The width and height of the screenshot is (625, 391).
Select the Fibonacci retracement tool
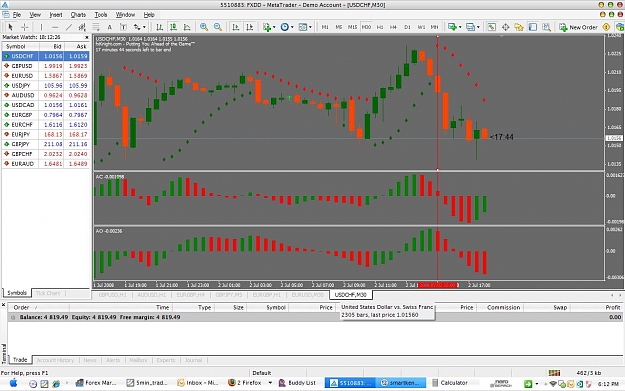96,27
